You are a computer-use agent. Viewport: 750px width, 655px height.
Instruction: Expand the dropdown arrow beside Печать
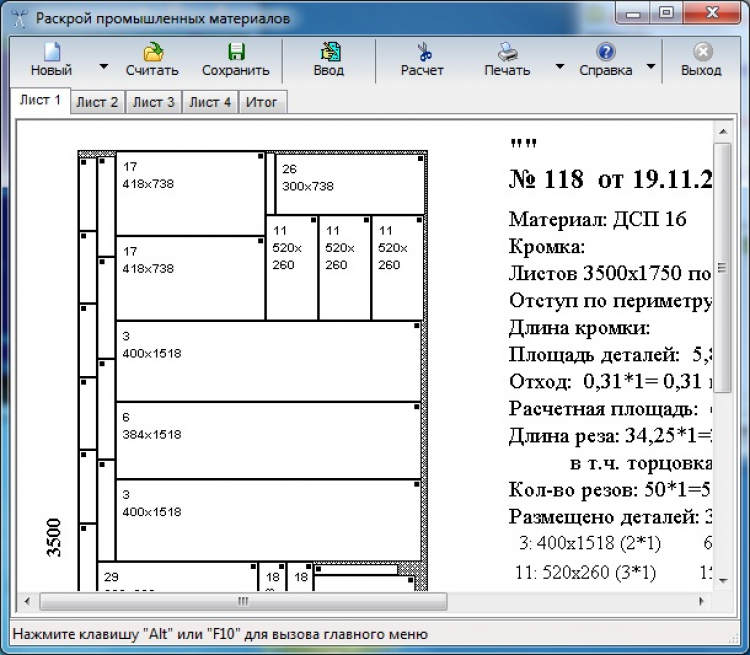tap(559, 67)
